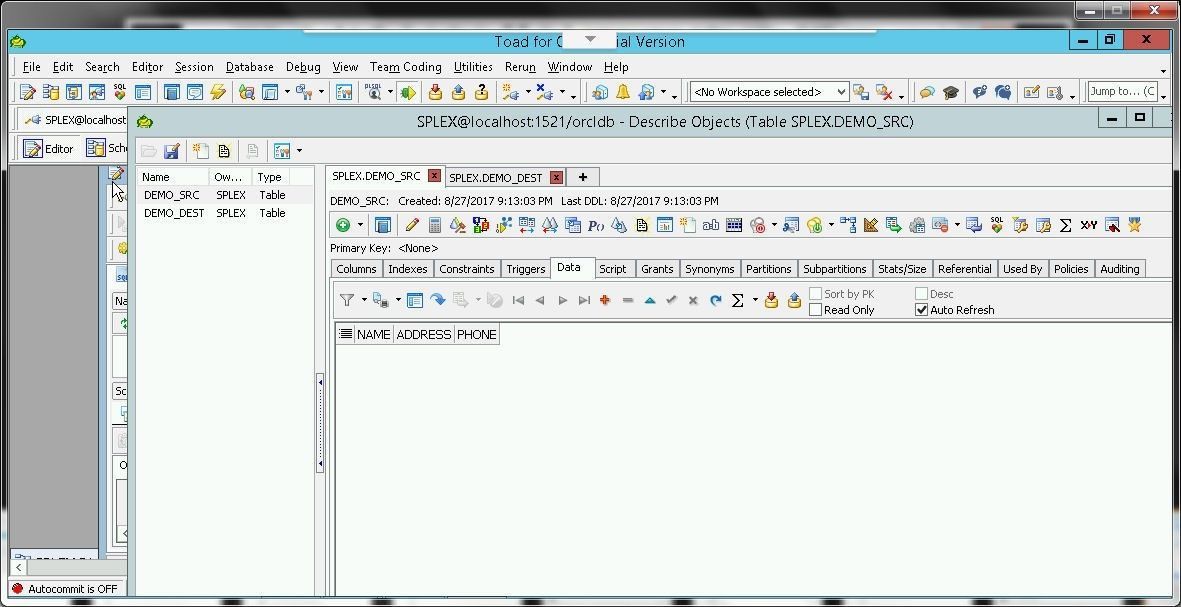This screenshot has height=607, width=1181.
Task: Click the NAME column header in data grid
Action: click(374, 334)
